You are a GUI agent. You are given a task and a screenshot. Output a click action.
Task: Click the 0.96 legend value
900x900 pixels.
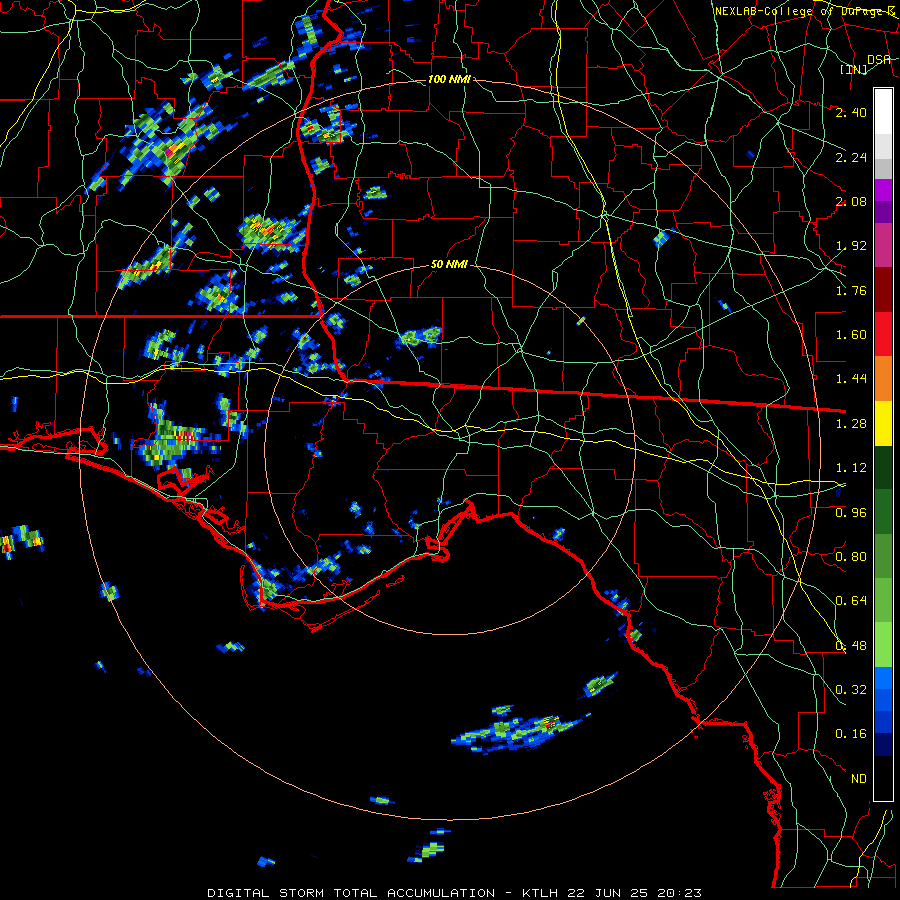851,512
